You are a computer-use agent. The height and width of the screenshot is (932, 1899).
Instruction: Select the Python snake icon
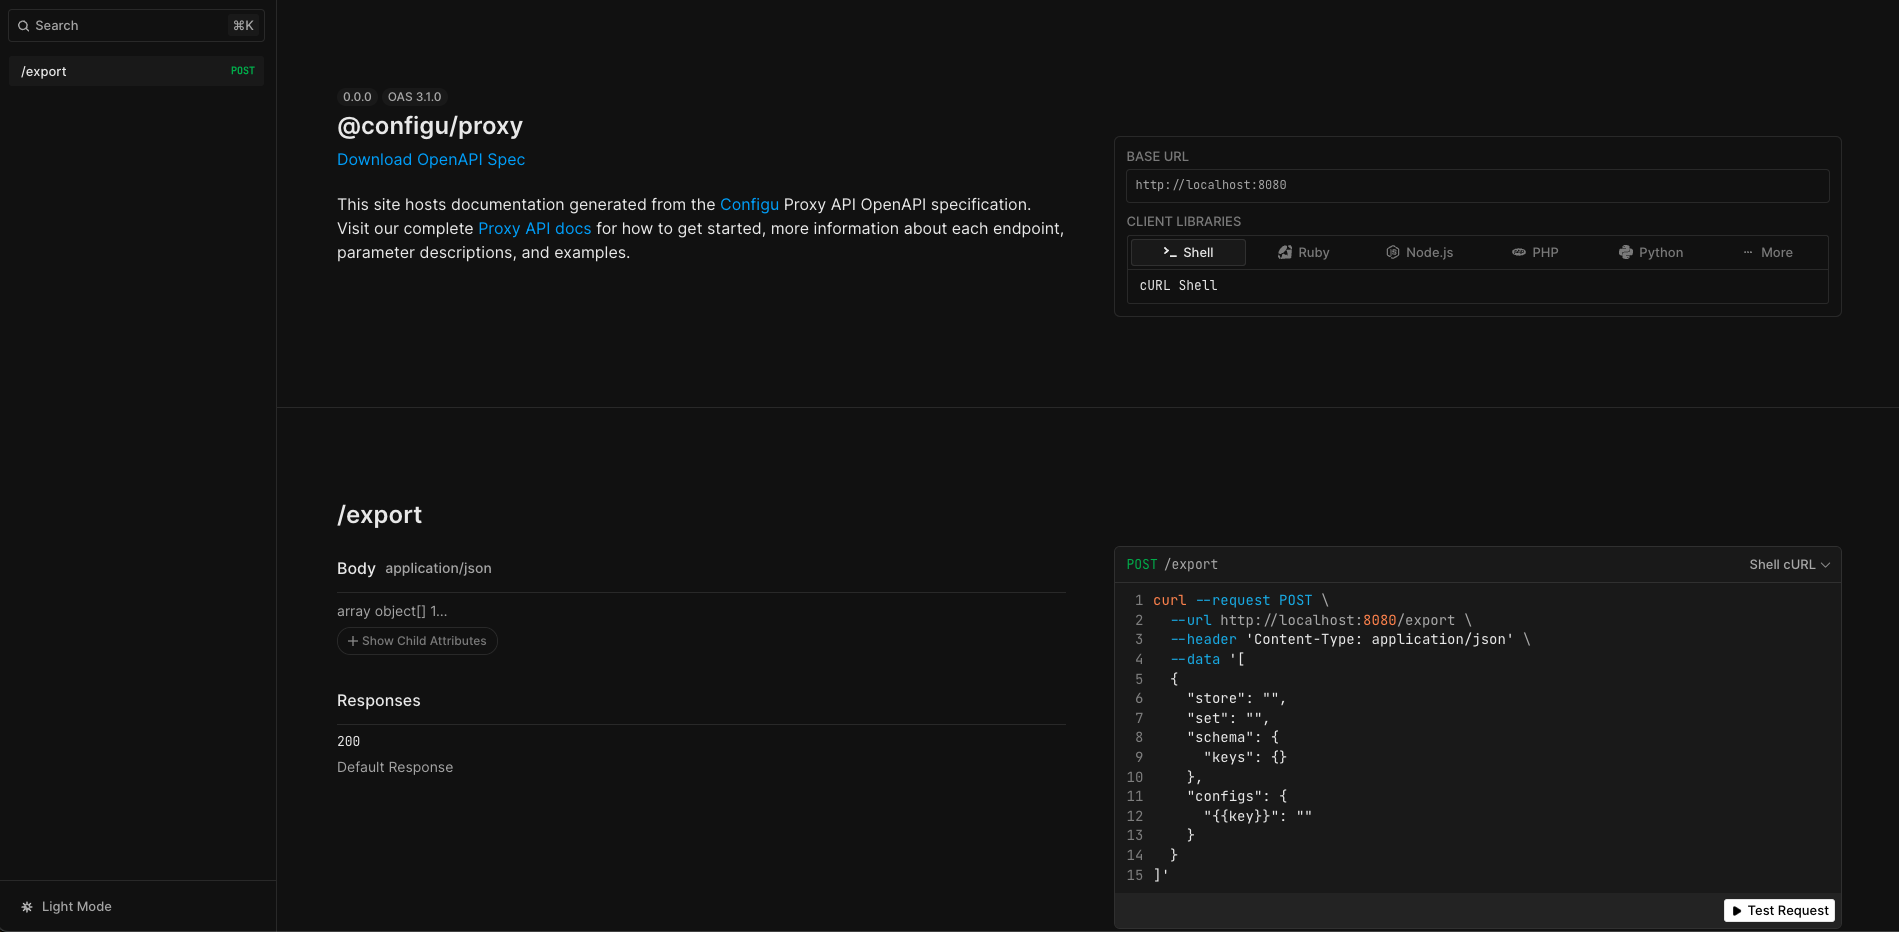[1626, 252]
